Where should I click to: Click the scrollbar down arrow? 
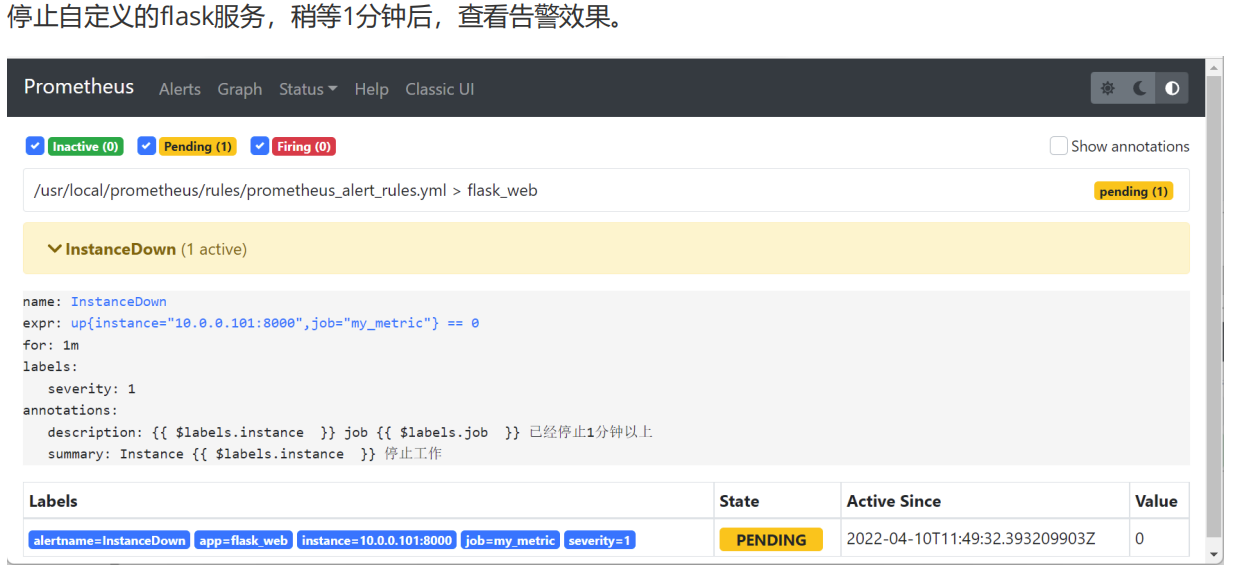point(1215,554)
